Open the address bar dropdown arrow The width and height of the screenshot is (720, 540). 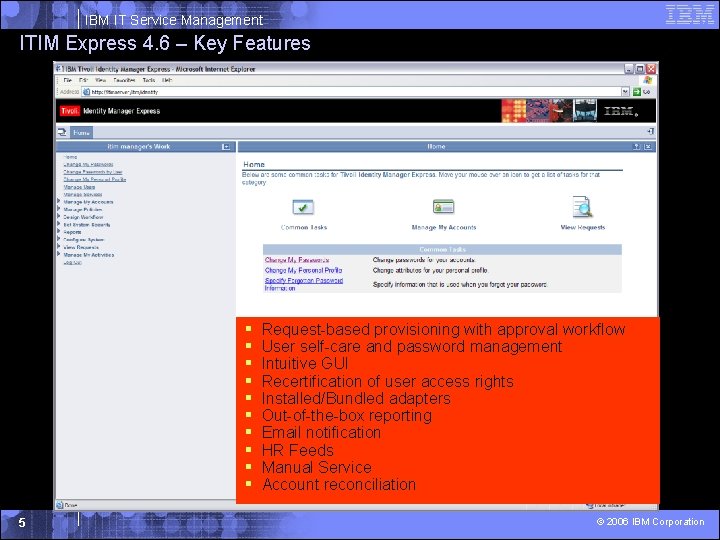tap(625, 92)
